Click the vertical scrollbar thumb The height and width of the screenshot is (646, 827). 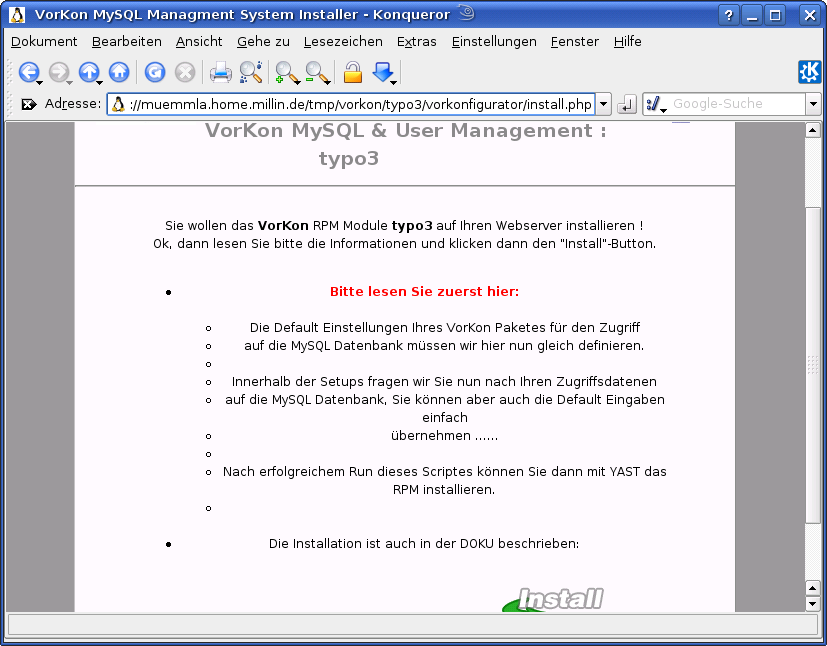(812, 364)
